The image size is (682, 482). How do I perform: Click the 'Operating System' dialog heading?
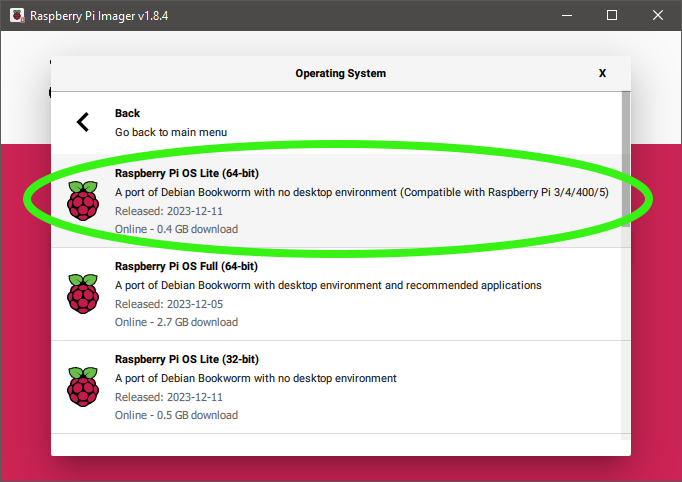click(341, 73)
